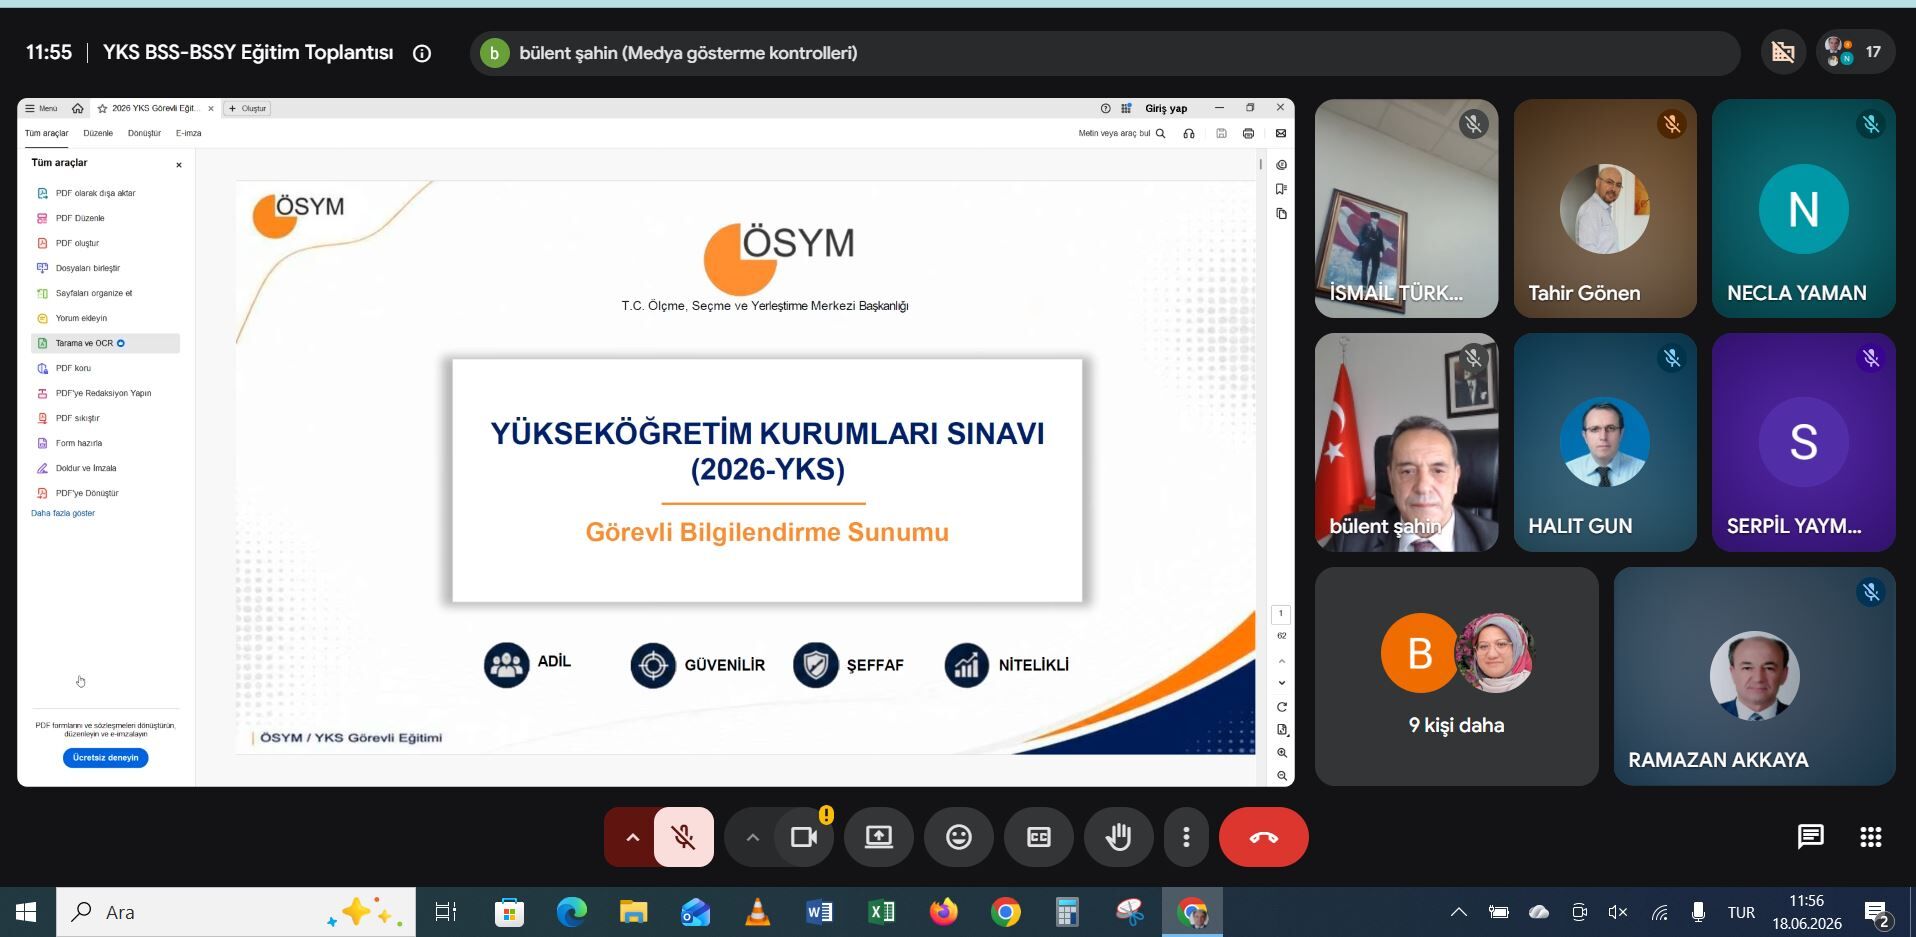Click the camera-off indicator at top right
Image resolution: width=1916 pixels, height=937 pixels.
(1783, 52)
